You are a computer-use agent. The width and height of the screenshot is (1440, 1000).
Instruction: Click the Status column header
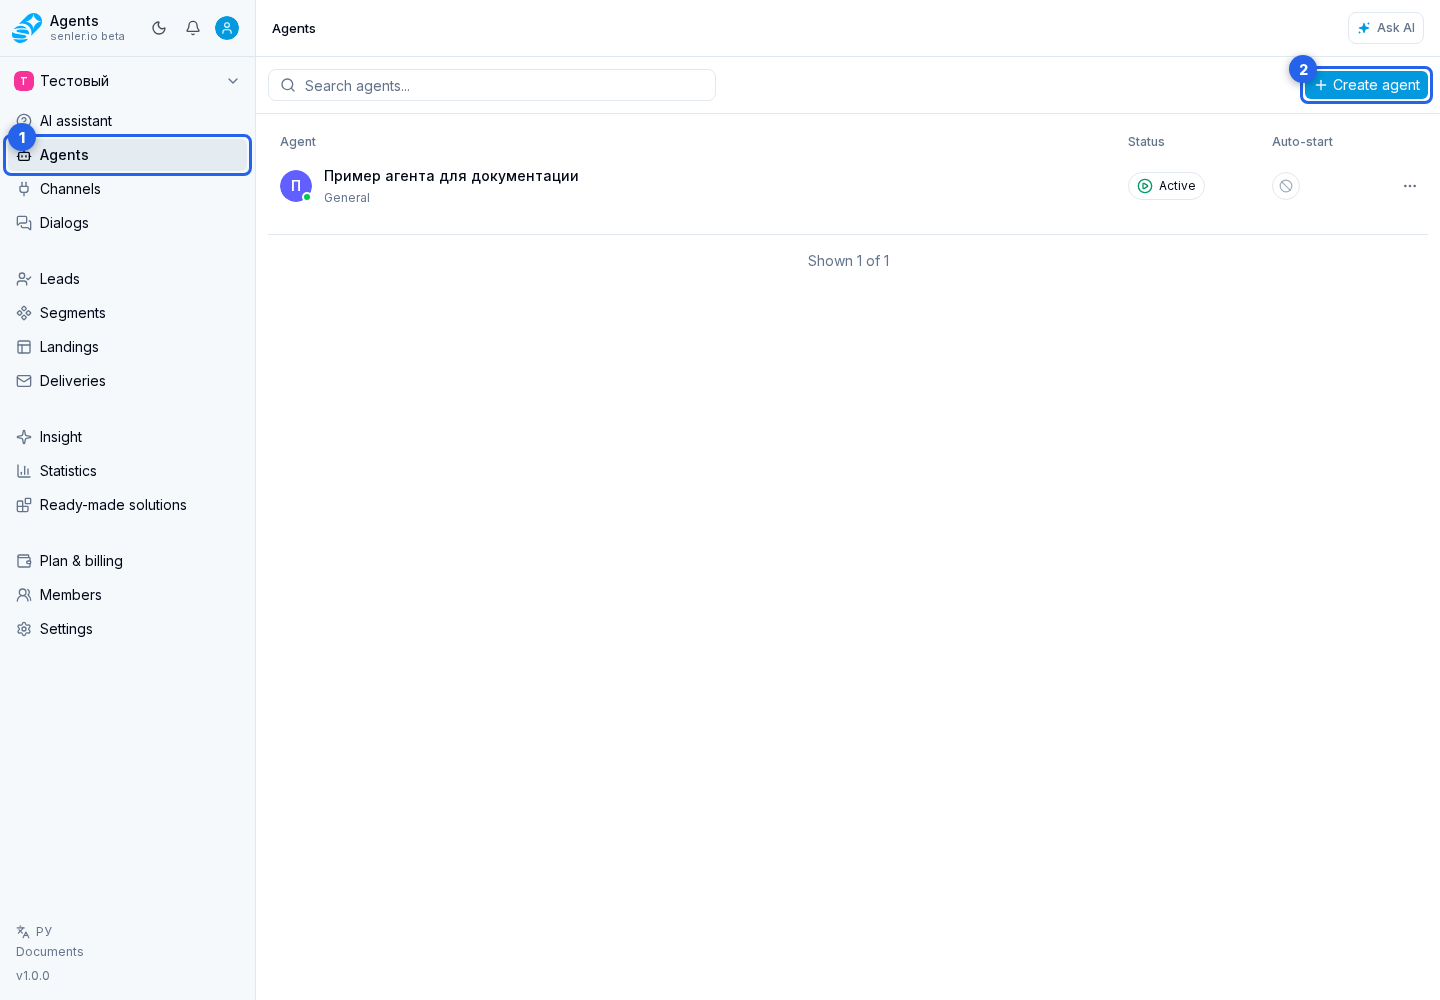[1146, 142]
